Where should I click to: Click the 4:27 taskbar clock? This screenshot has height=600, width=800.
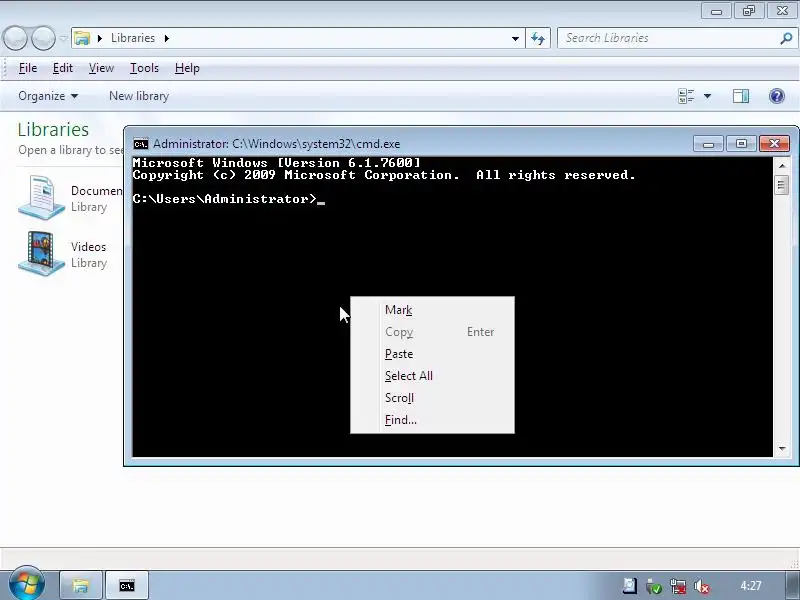click(751, 586)
